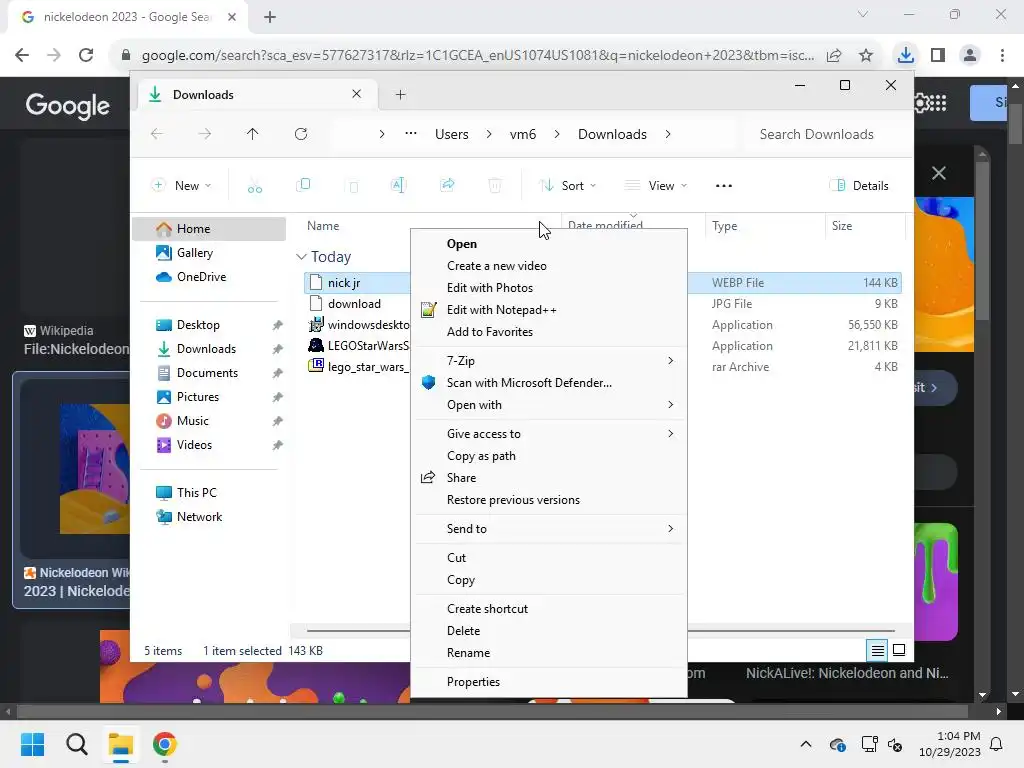This screenshot has width=1024, height=768.
Task: Click the Copy icon in Explorer toolbar
Action: (x=303, y=185)
